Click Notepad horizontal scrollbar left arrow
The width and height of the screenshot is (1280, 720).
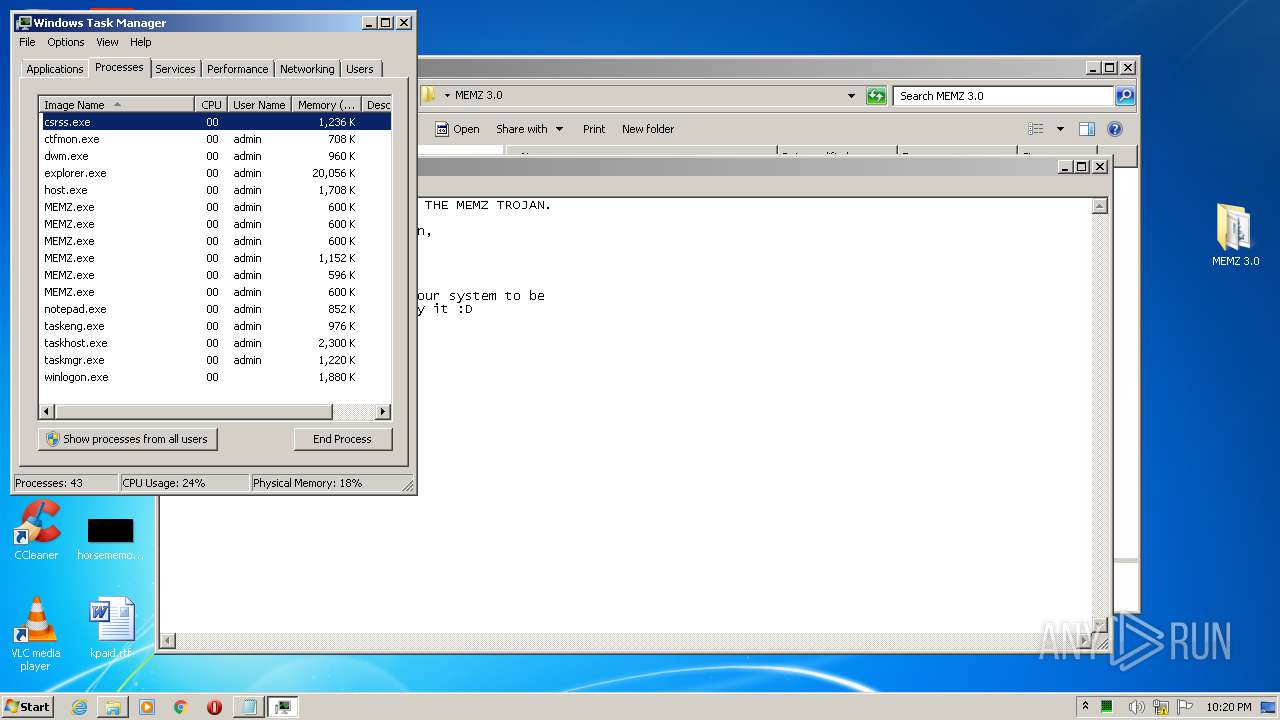168,641
